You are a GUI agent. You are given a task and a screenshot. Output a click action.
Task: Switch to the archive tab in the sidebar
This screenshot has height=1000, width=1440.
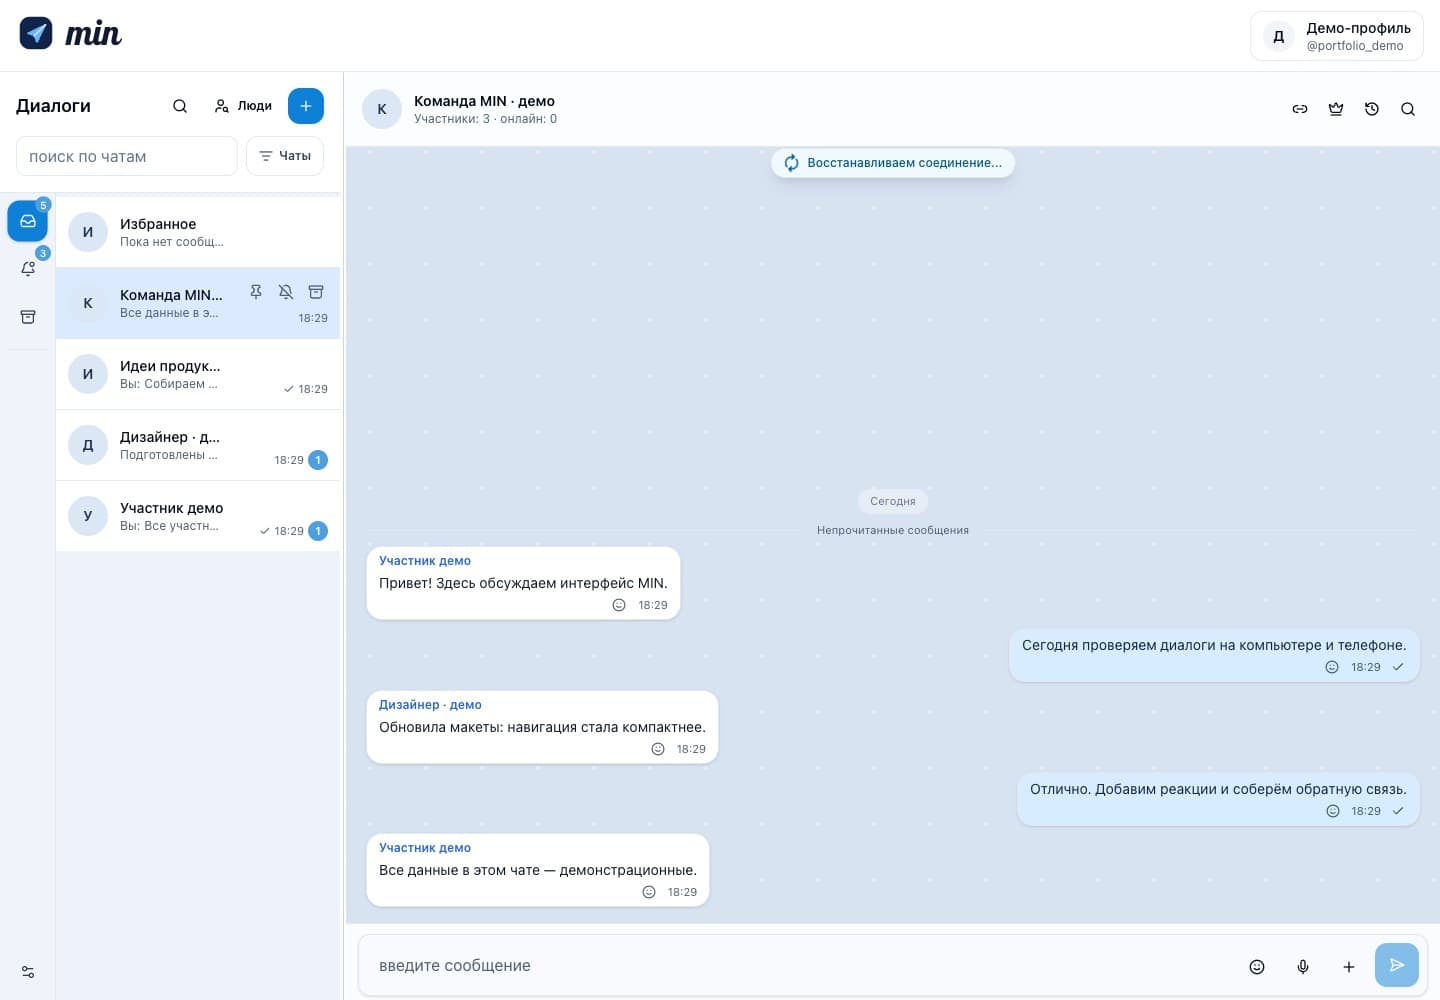28,317
